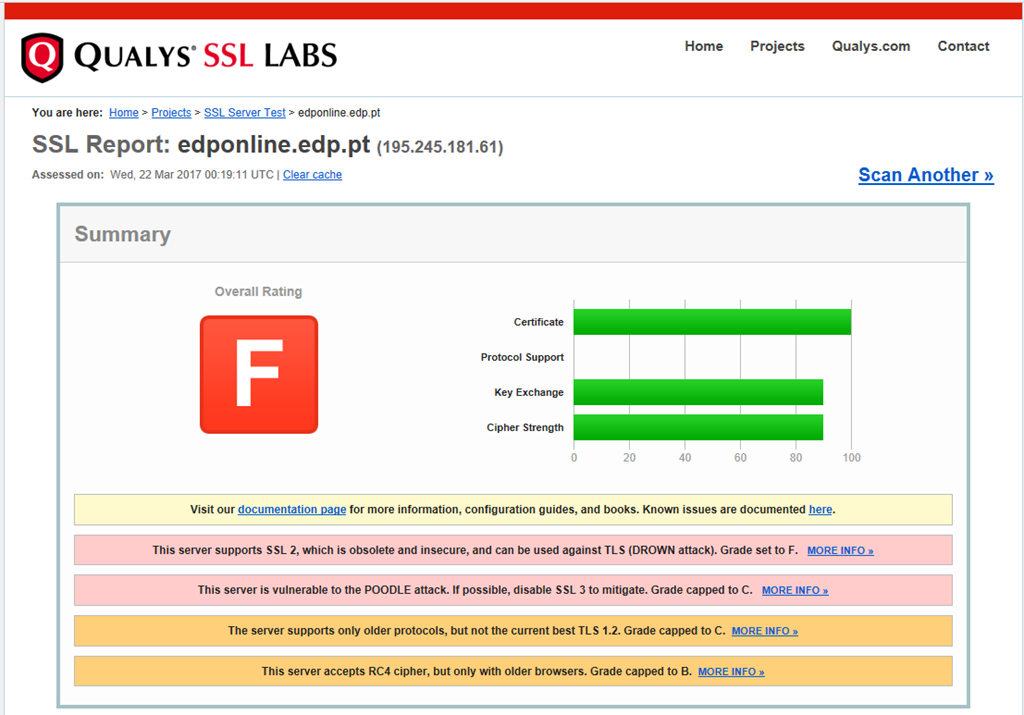
Task: Click the Projects breadcrumb link
Action: click(171, 113)
